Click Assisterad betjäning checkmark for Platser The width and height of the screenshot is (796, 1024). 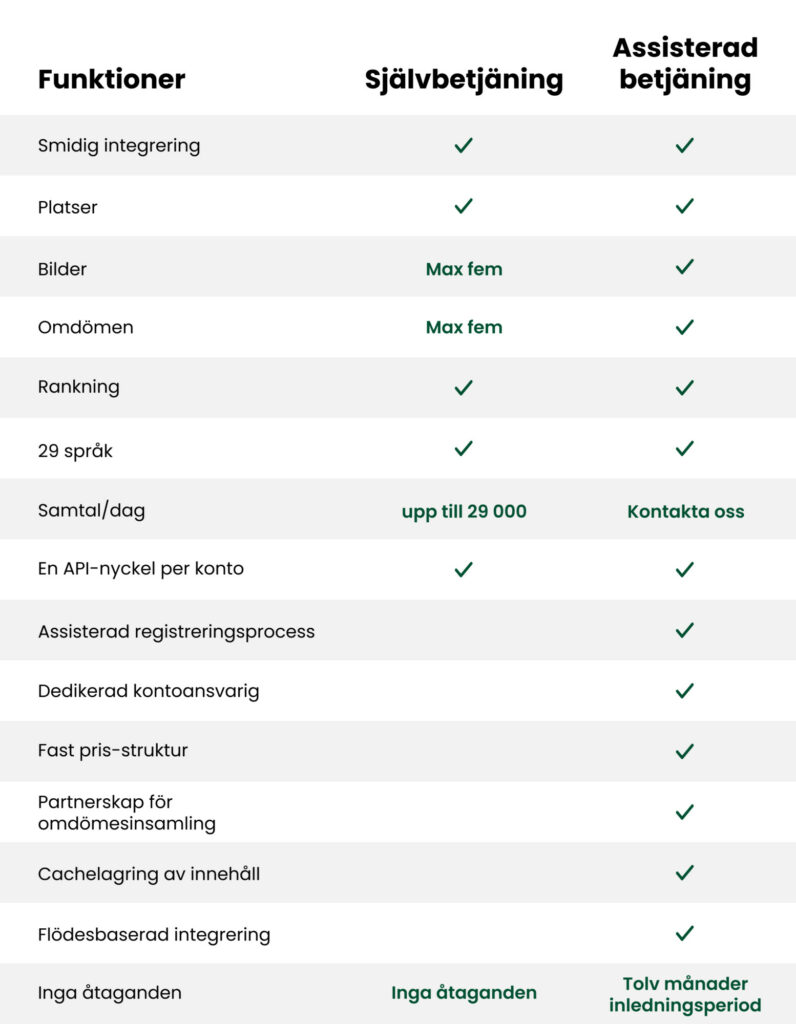[684, 206]
